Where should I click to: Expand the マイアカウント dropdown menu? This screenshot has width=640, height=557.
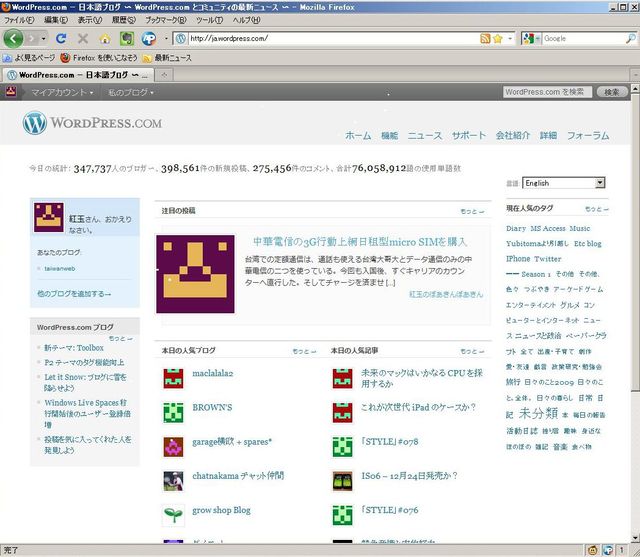pyautogui.click(x=62, y=92)
